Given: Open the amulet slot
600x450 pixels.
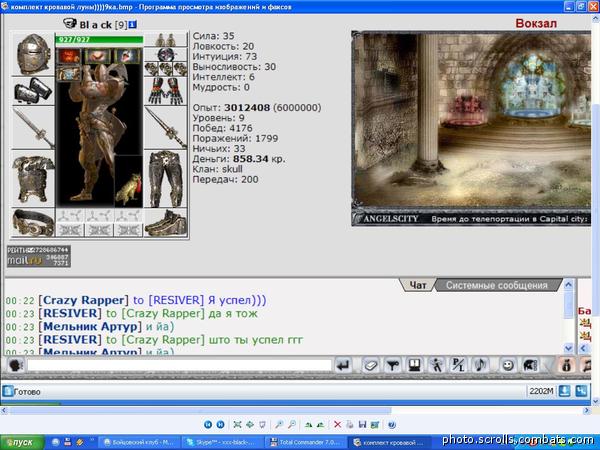Looking at the screenshot, I should point(166,55).
